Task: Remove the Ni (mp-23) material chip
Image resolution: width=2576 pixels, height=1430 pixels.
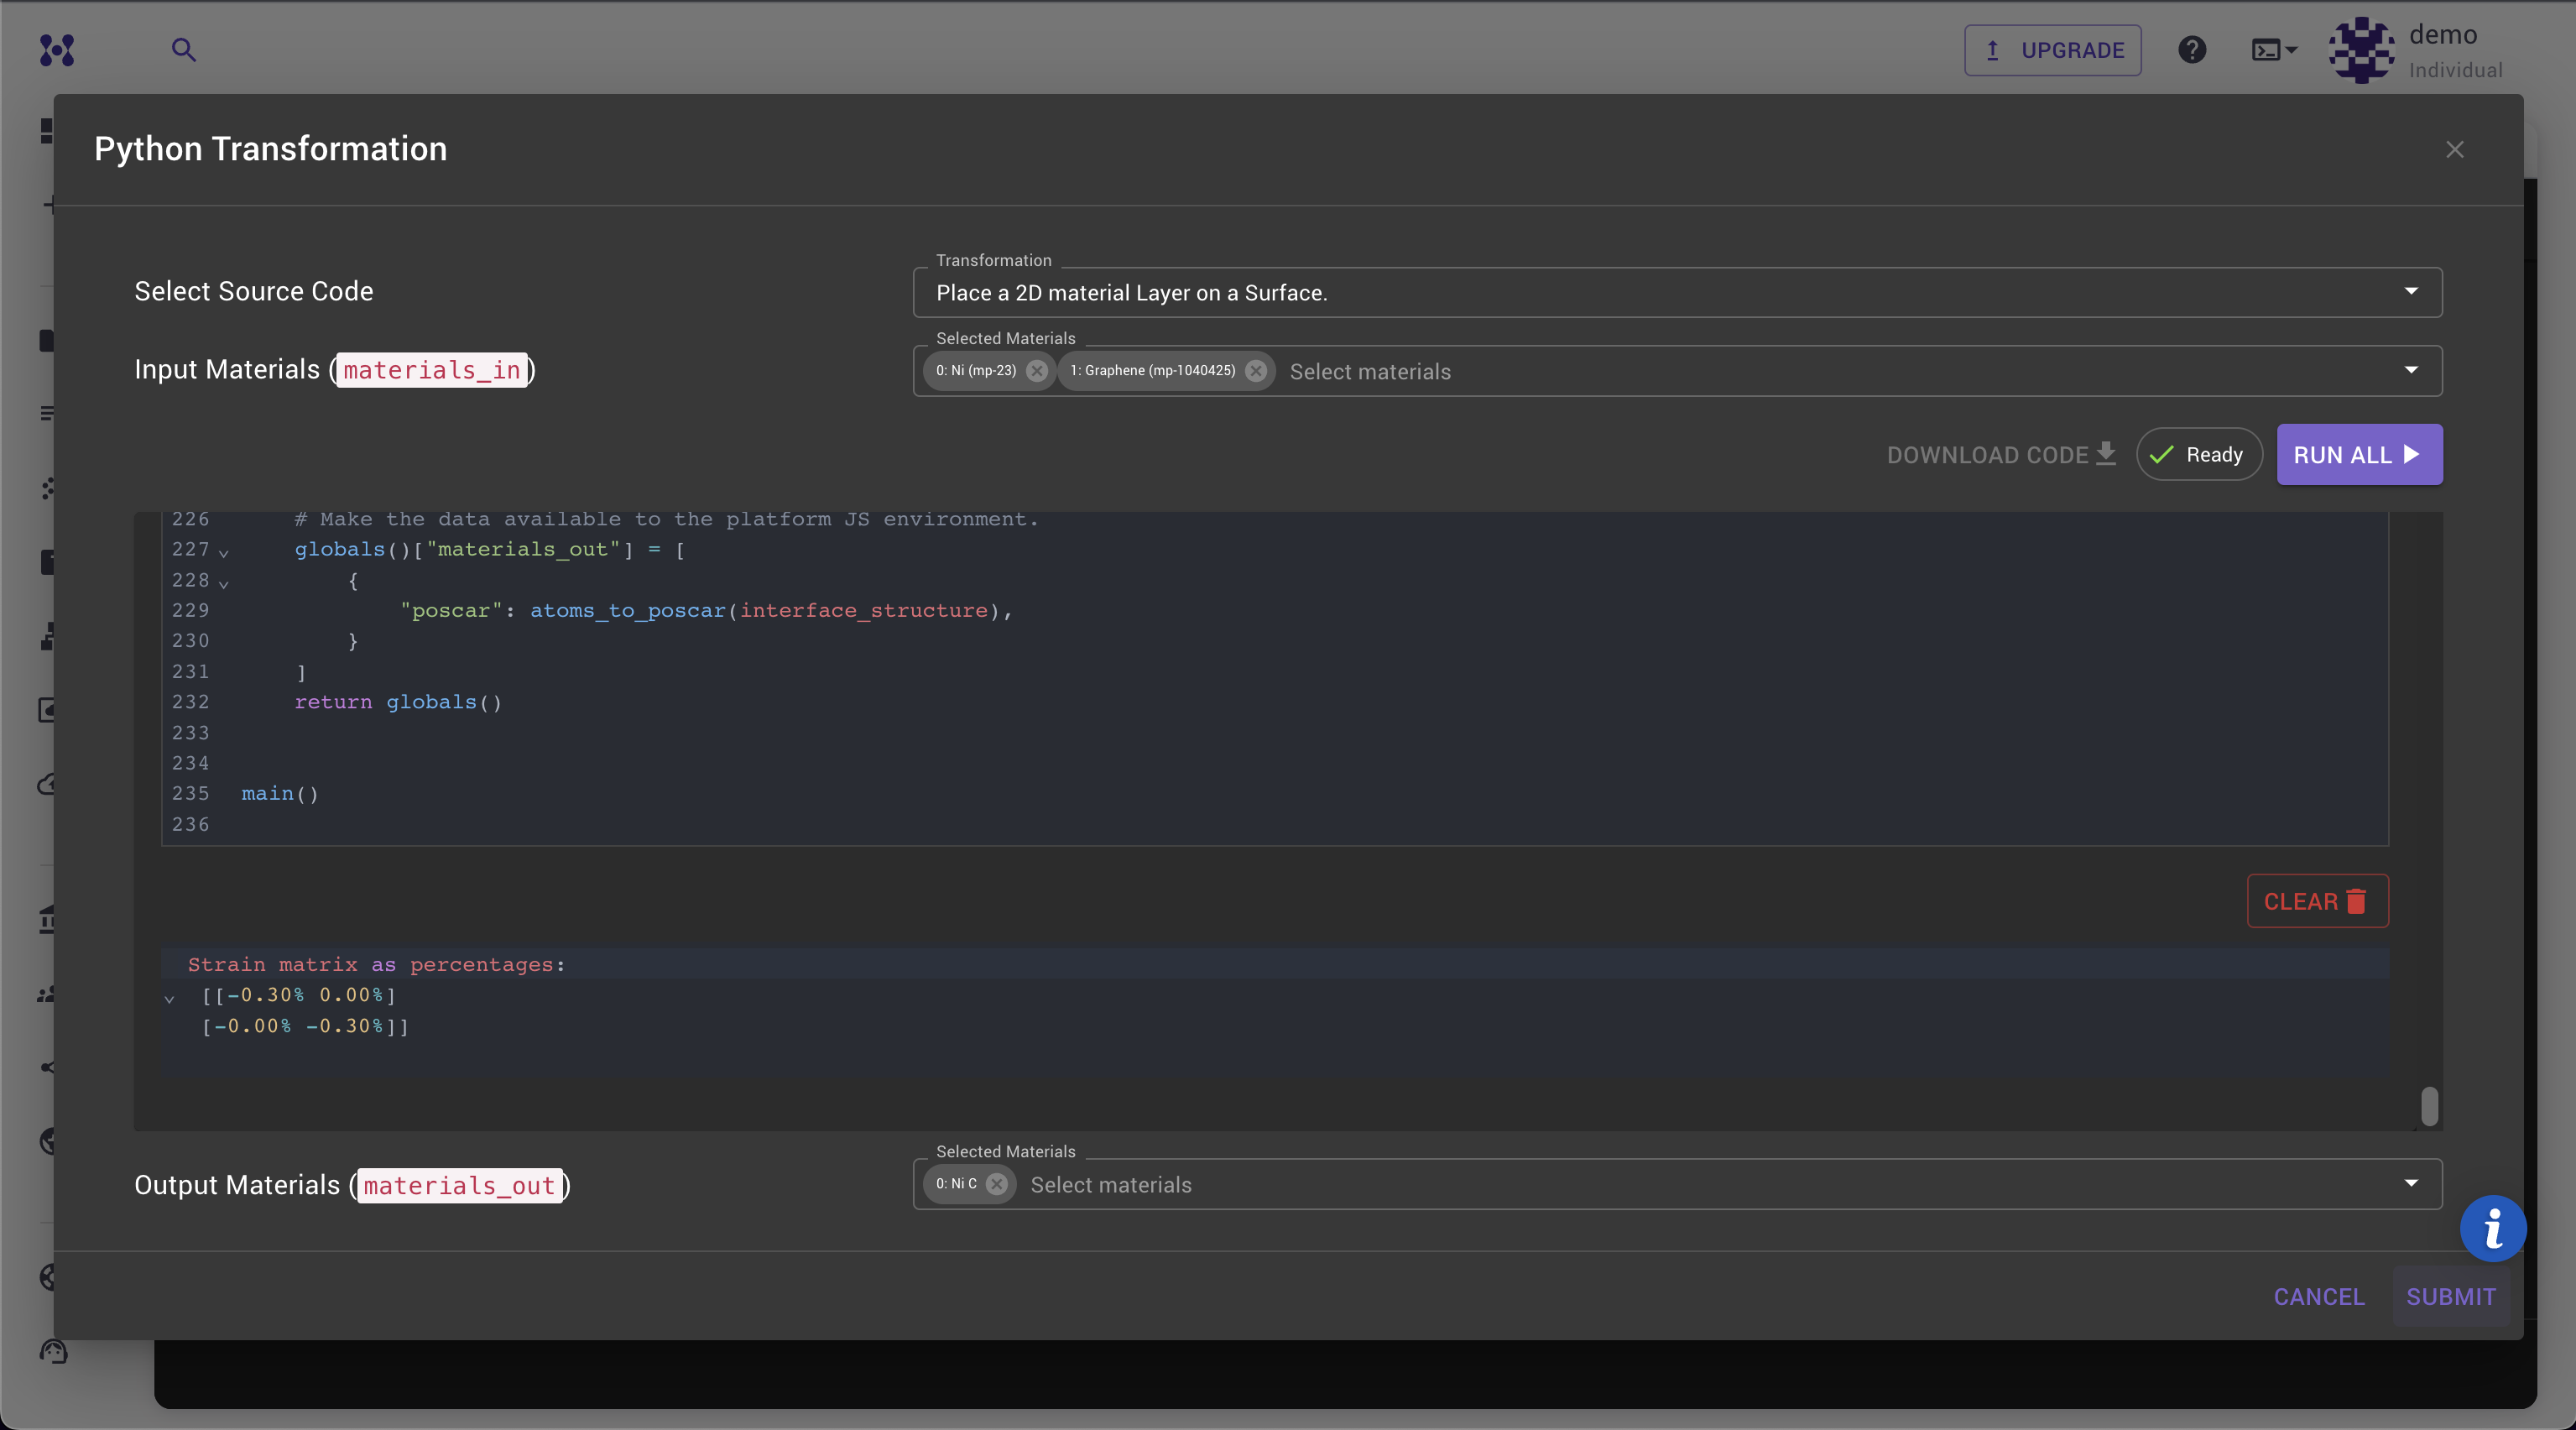Action: click(1037, 371)
